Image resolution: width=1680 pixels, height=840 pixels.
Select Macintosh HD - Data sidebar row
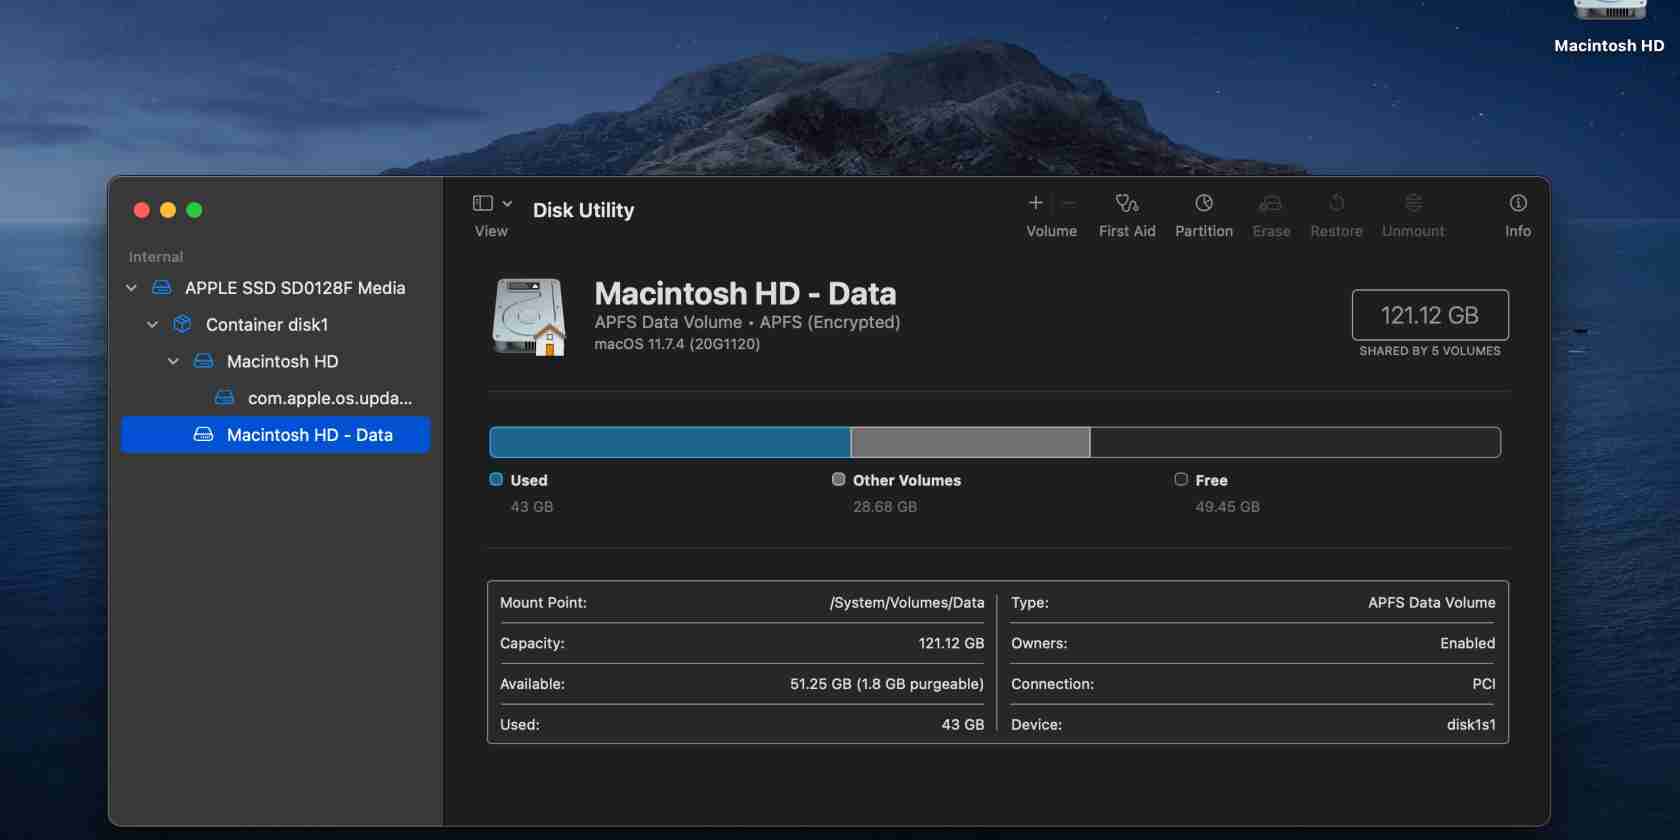point(275,435)
